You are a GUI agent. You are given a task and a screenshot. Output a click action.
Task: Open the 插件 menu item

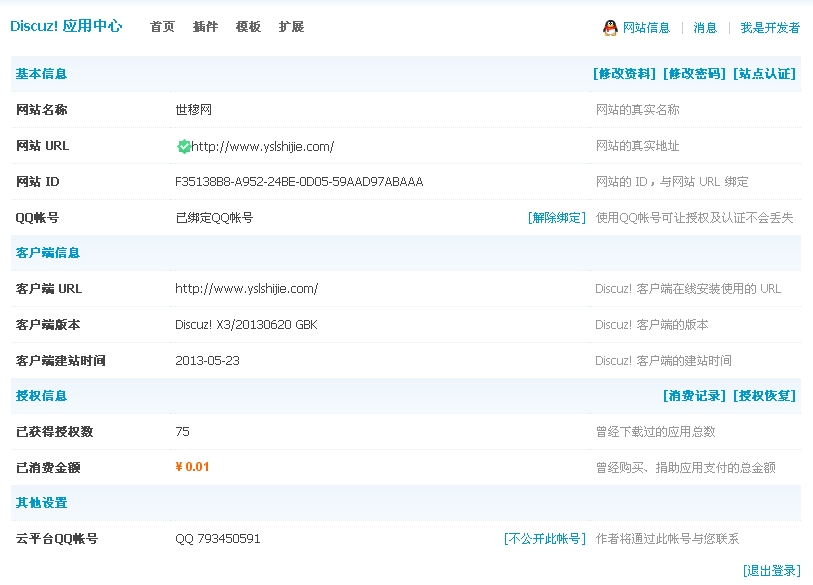point(205,27)
